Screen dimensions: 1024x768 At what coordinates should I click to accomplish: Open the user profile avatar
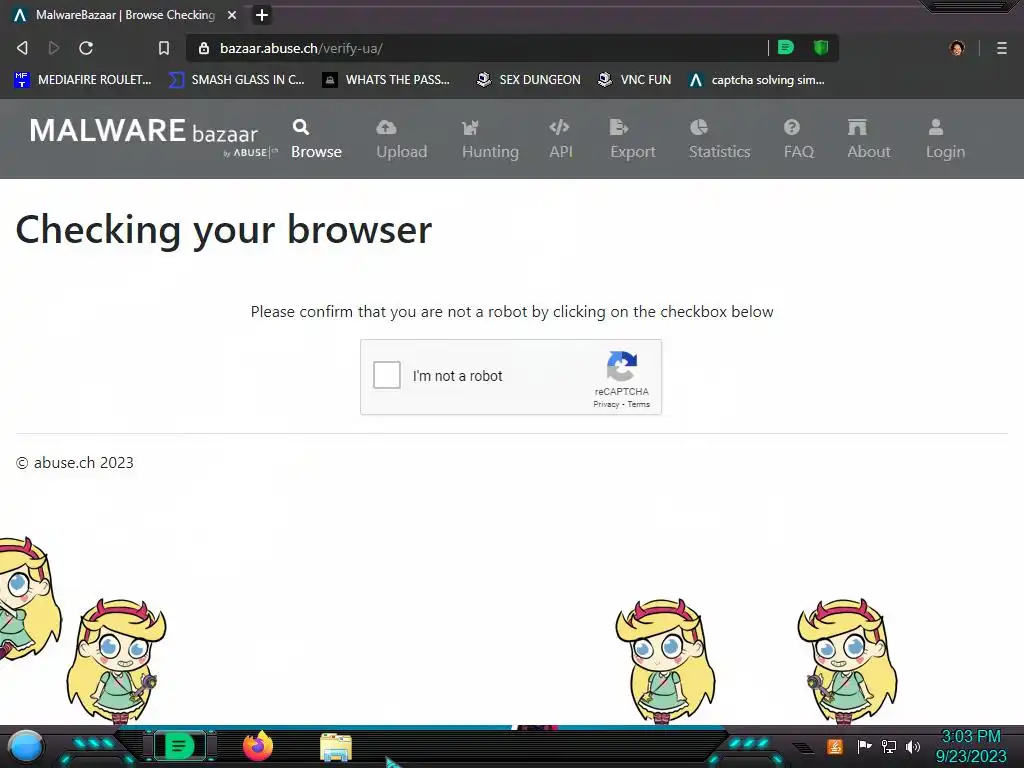(x=957, y=48)
